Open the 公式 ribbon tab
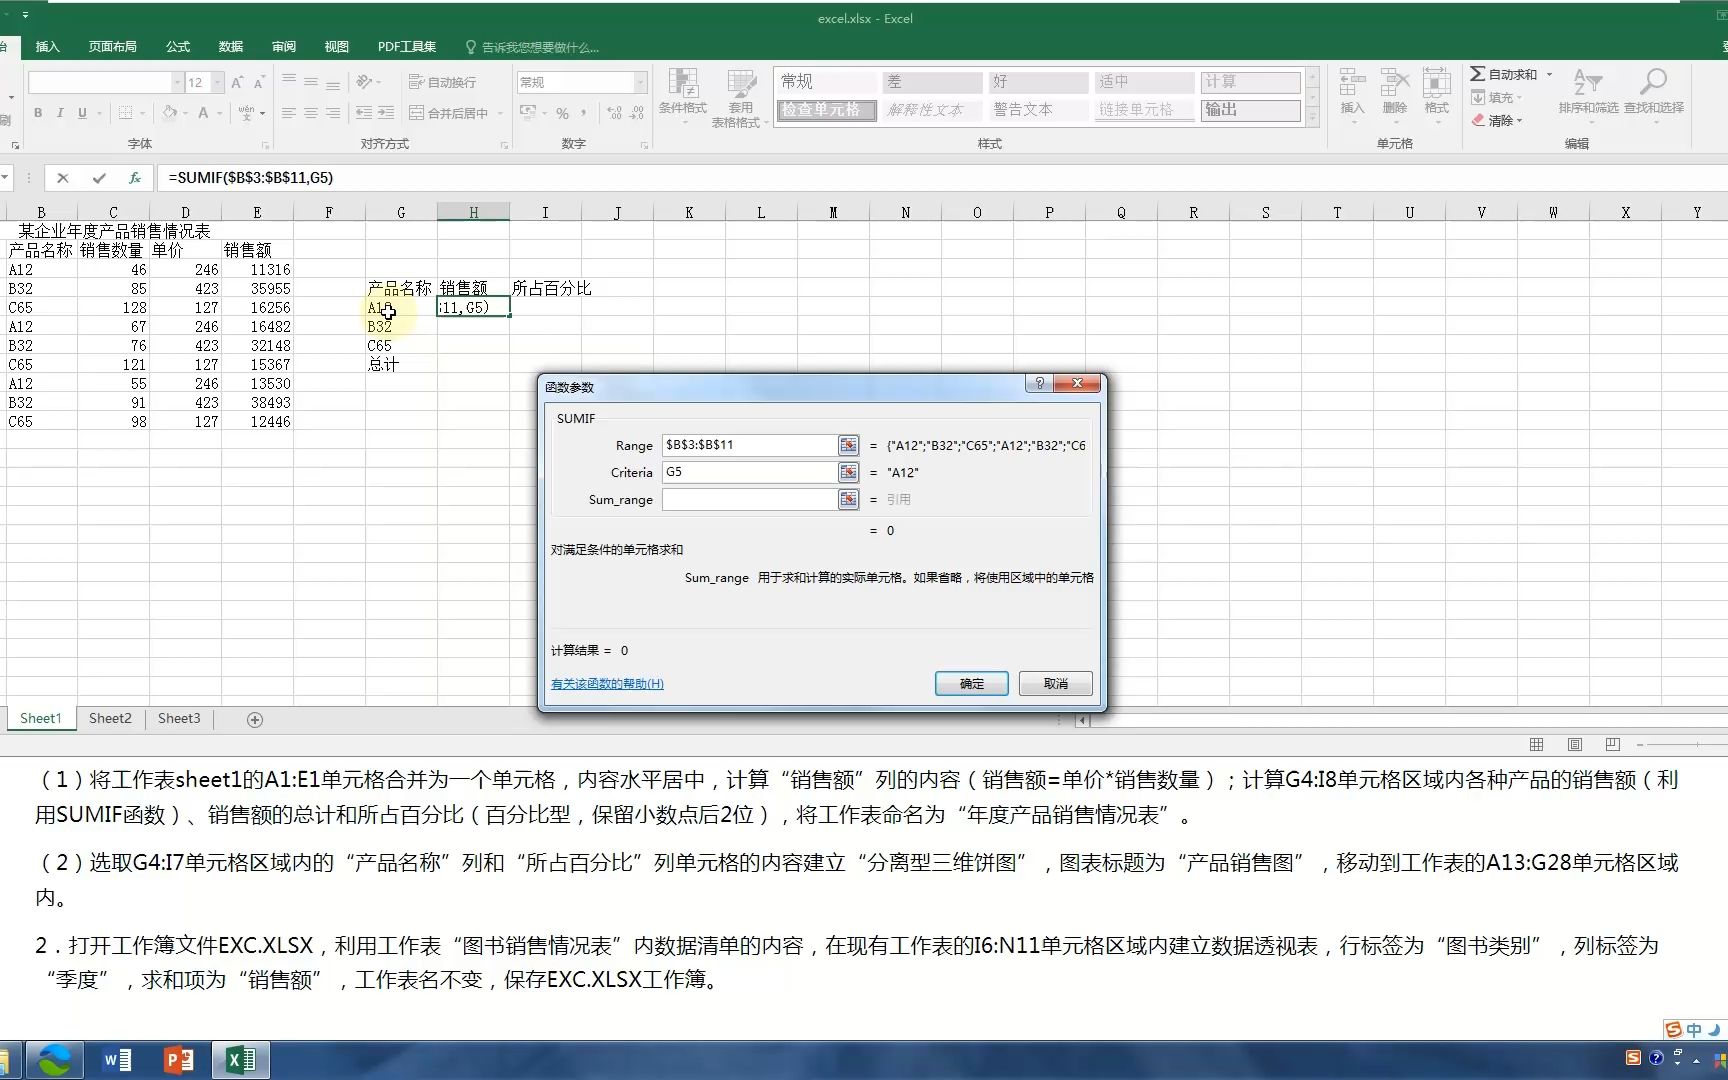Image resolution: width=1728 pixels, height=1080 pixels. click(x=178, y=46)
